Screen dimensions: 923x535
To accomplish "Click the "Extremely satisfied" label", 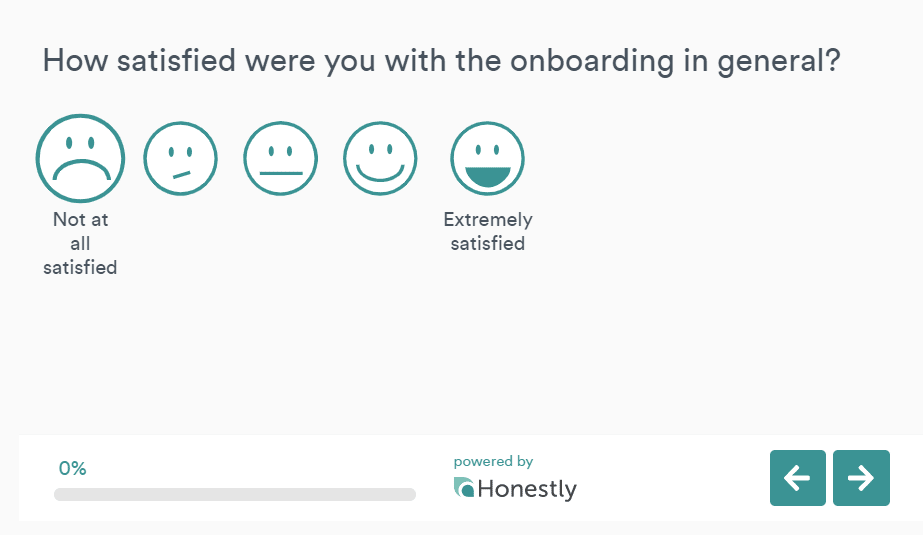I will (487, 231).
